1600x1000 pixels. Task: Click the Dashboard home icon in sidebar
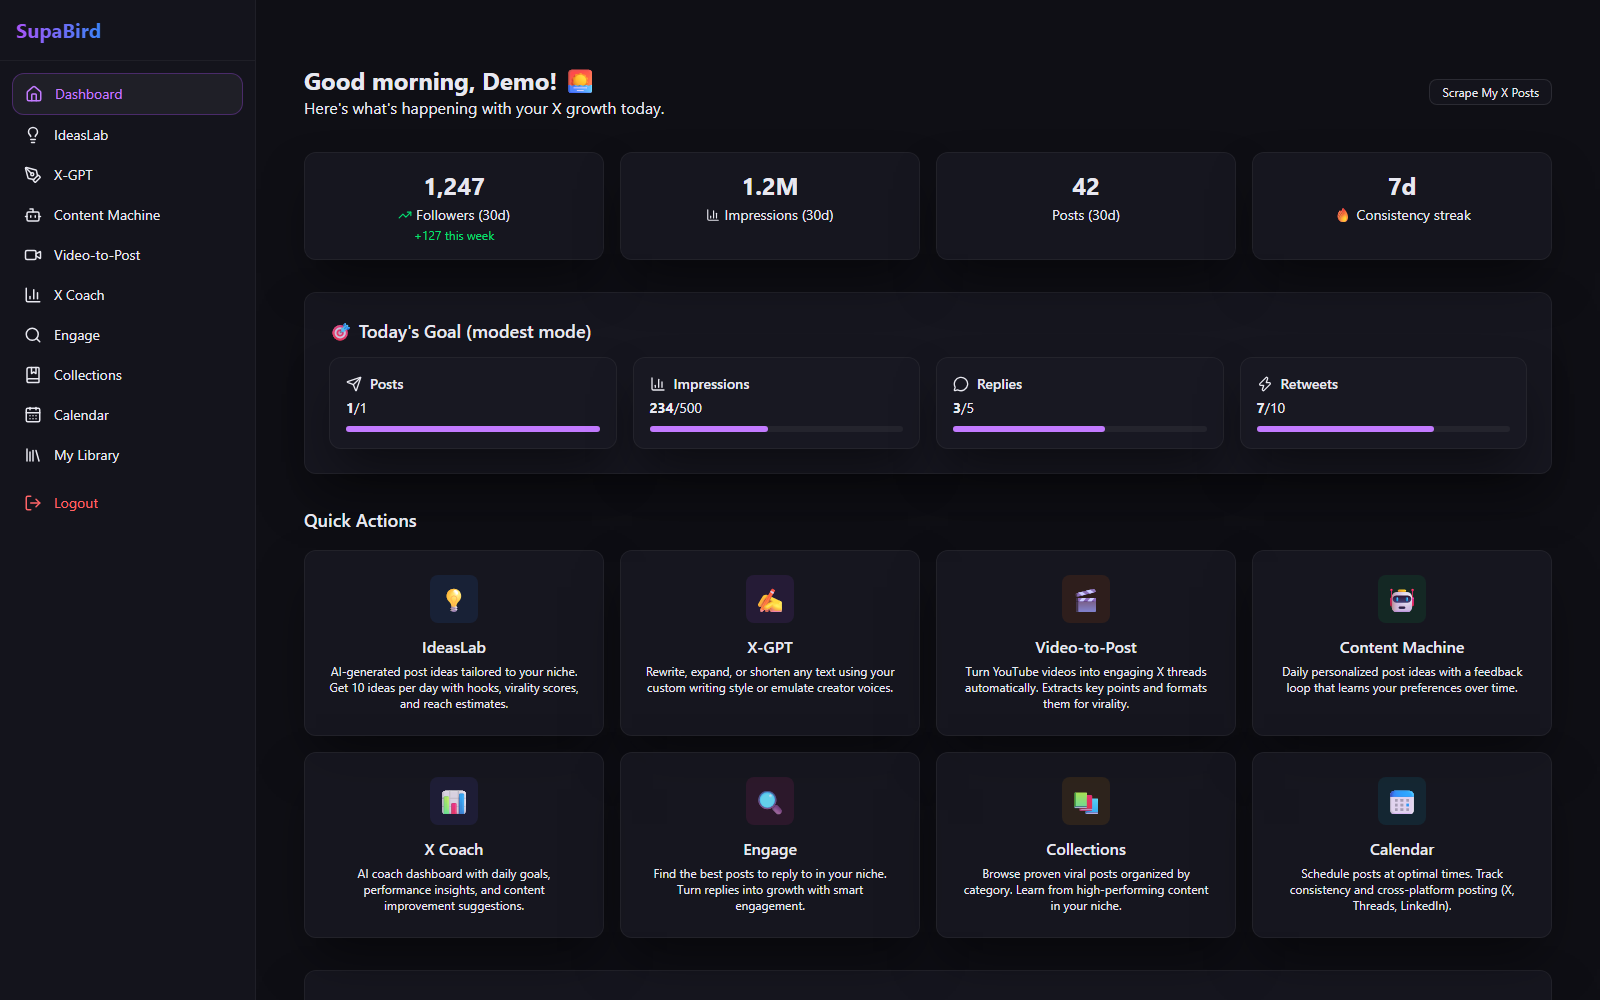point(34,94)
